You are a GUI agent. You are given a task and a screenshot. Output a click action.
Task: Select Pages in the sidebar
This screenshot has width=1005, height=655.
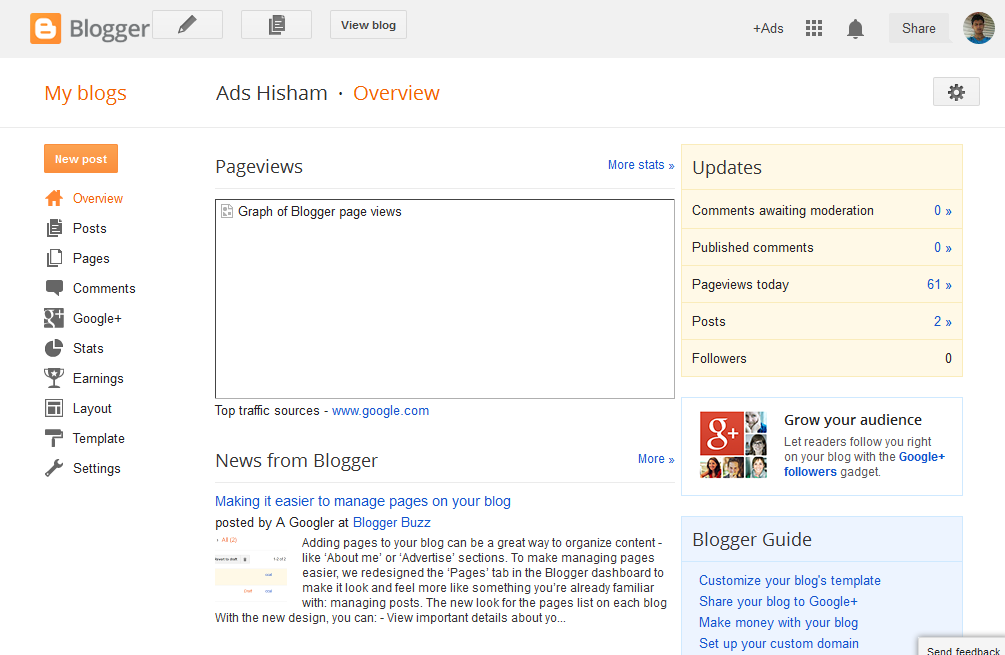click(91, 258)
